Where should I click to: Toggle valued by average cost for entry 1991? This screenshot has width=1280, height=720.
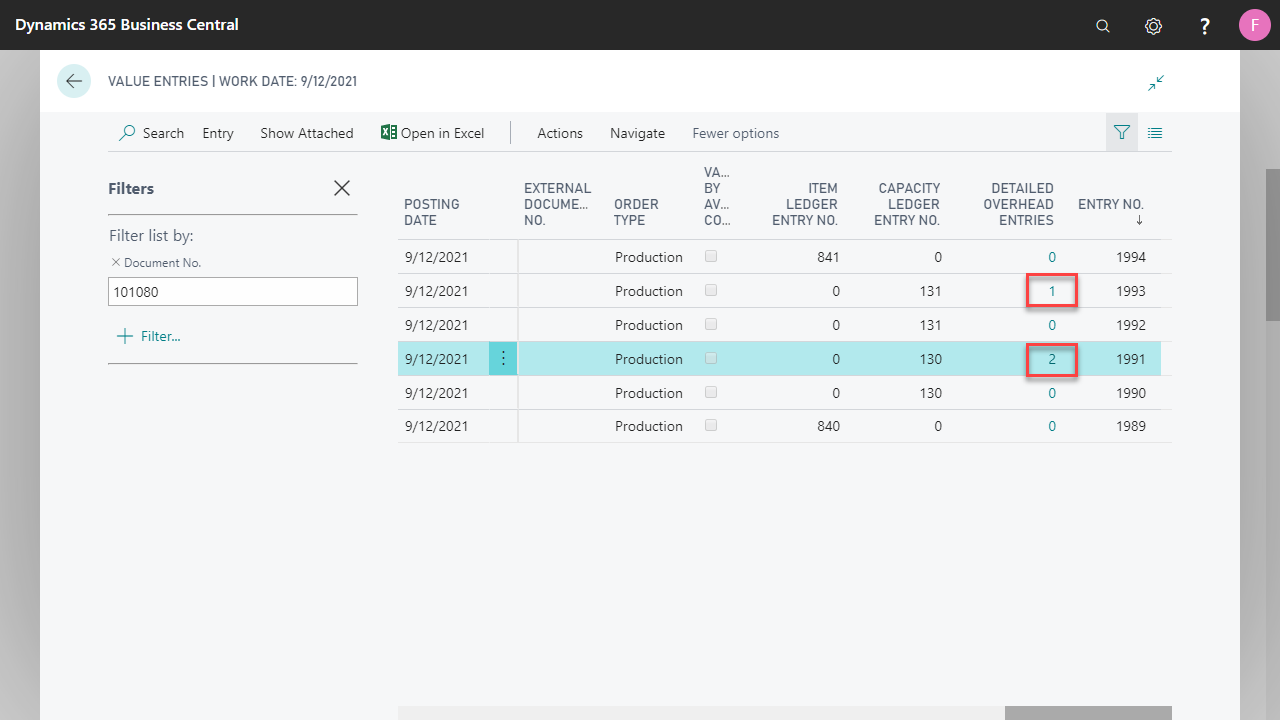[711, 358]
